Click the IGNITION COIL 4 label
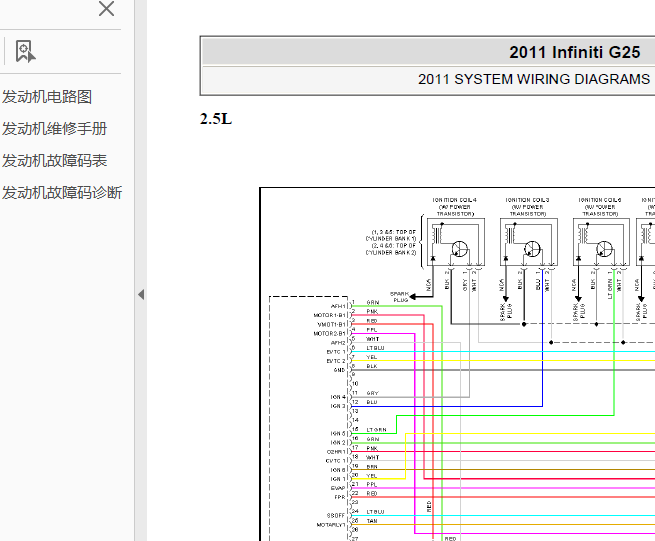The width and height of the screenshot is (655, 541). 455,200
